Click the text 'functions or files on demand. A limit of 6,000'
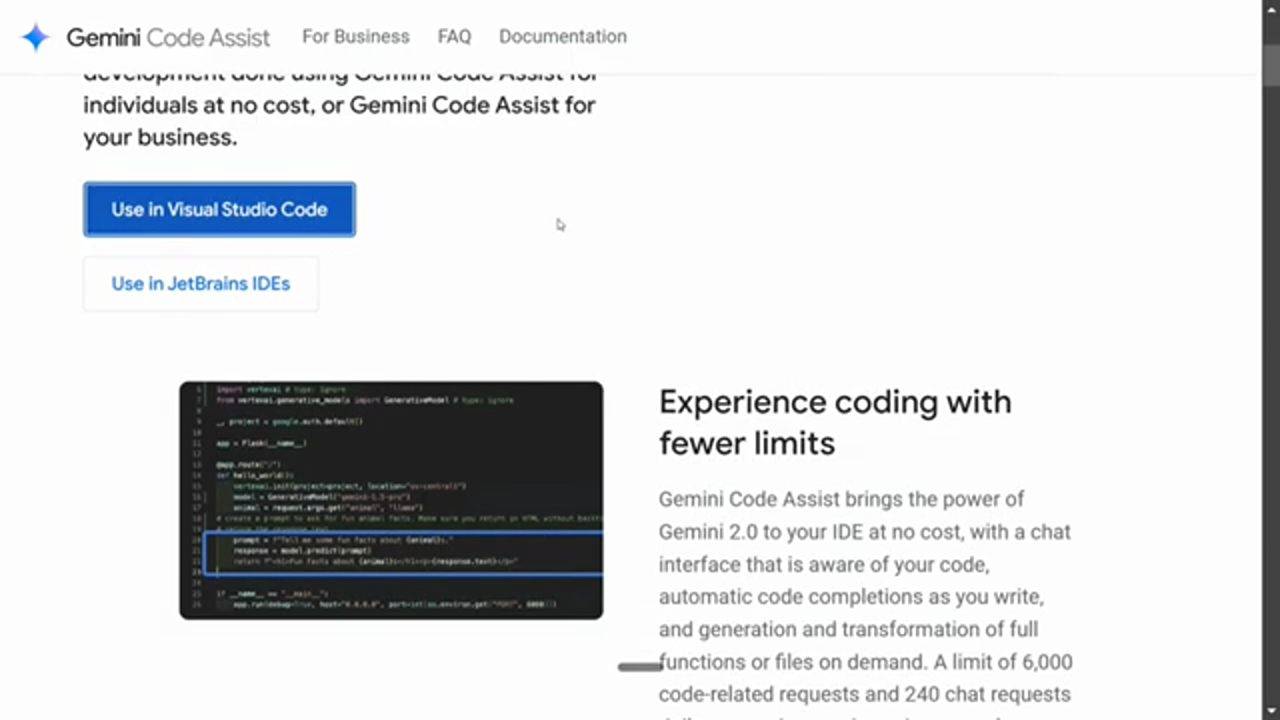The height and width of the screenshot is (720, 1280). (x=866, y=662)
